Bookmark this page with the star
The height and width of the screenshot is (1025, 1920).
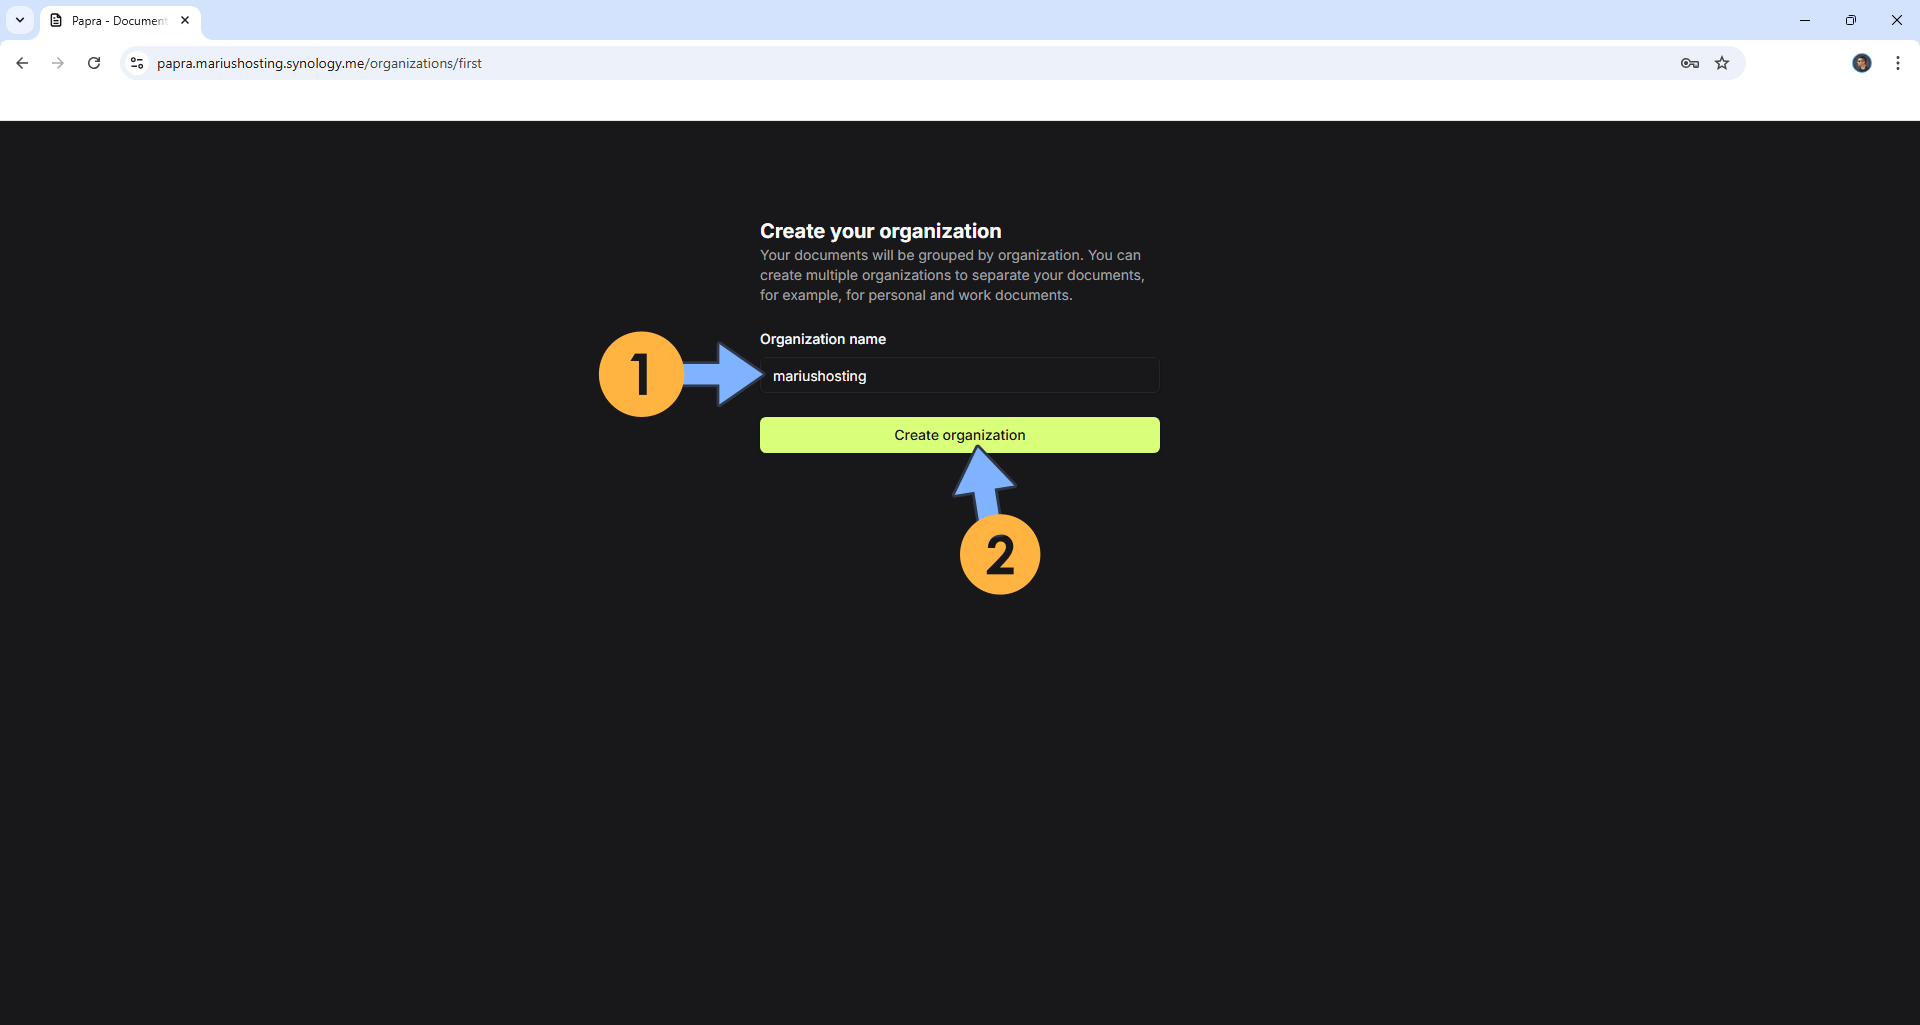[1722, 63]
